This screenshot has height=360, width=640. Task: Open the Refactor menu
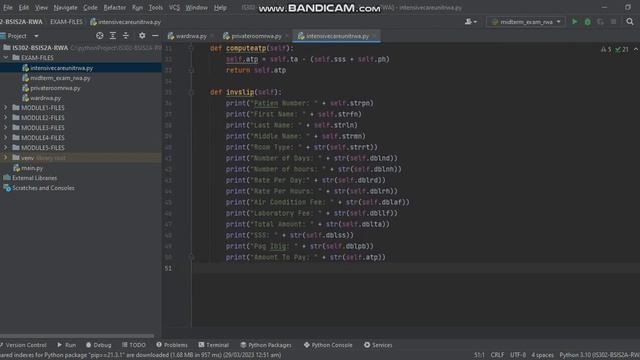point(115,8)
